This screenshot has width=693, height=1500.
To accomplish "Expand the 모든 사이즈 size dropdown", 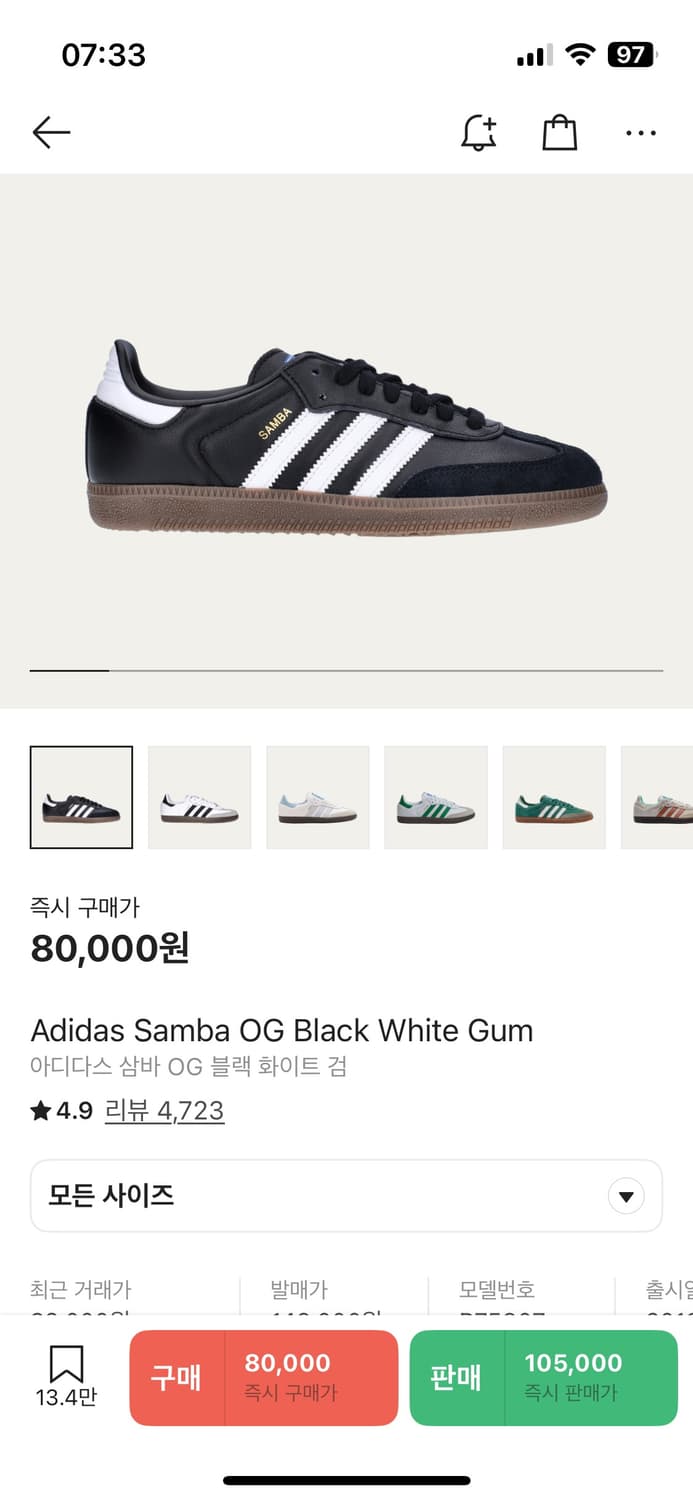I will pyautogui.click(x=346, y=1196).
